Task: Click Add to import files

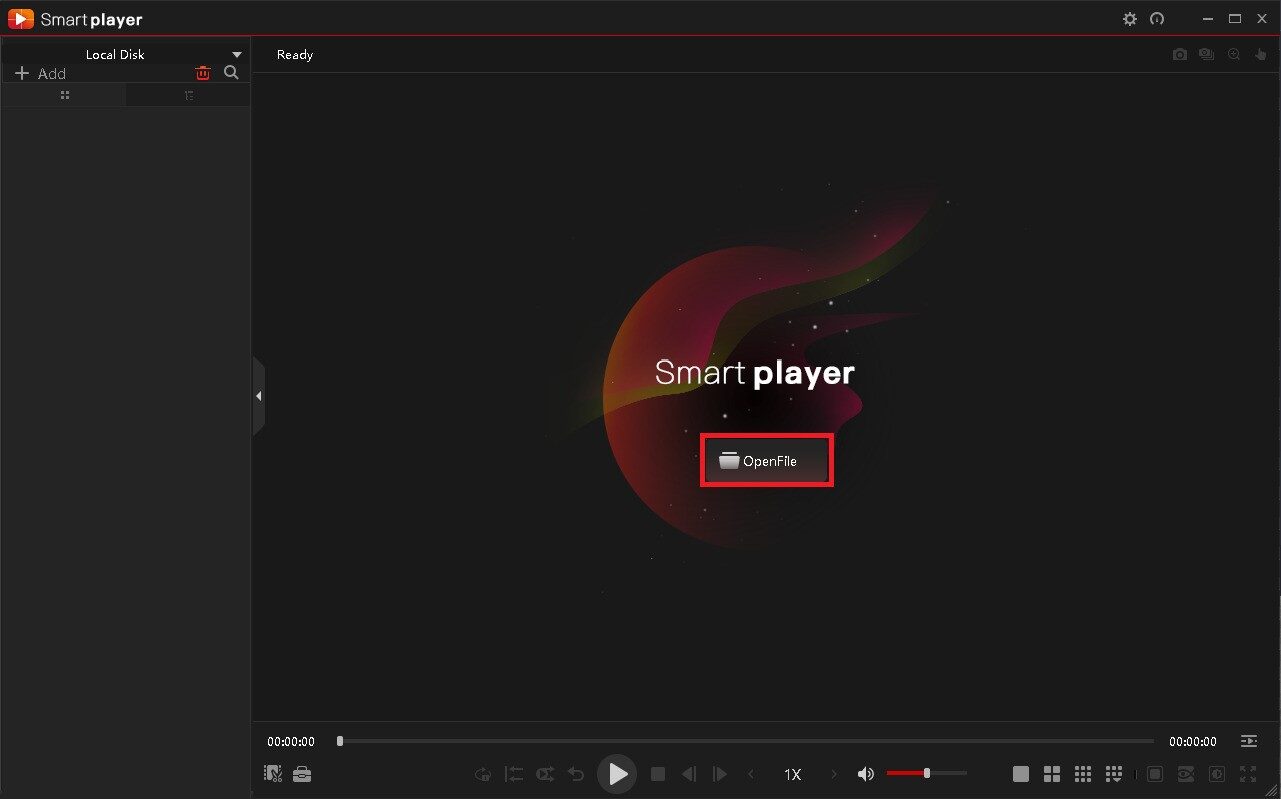Action: (x=41, y=74)
